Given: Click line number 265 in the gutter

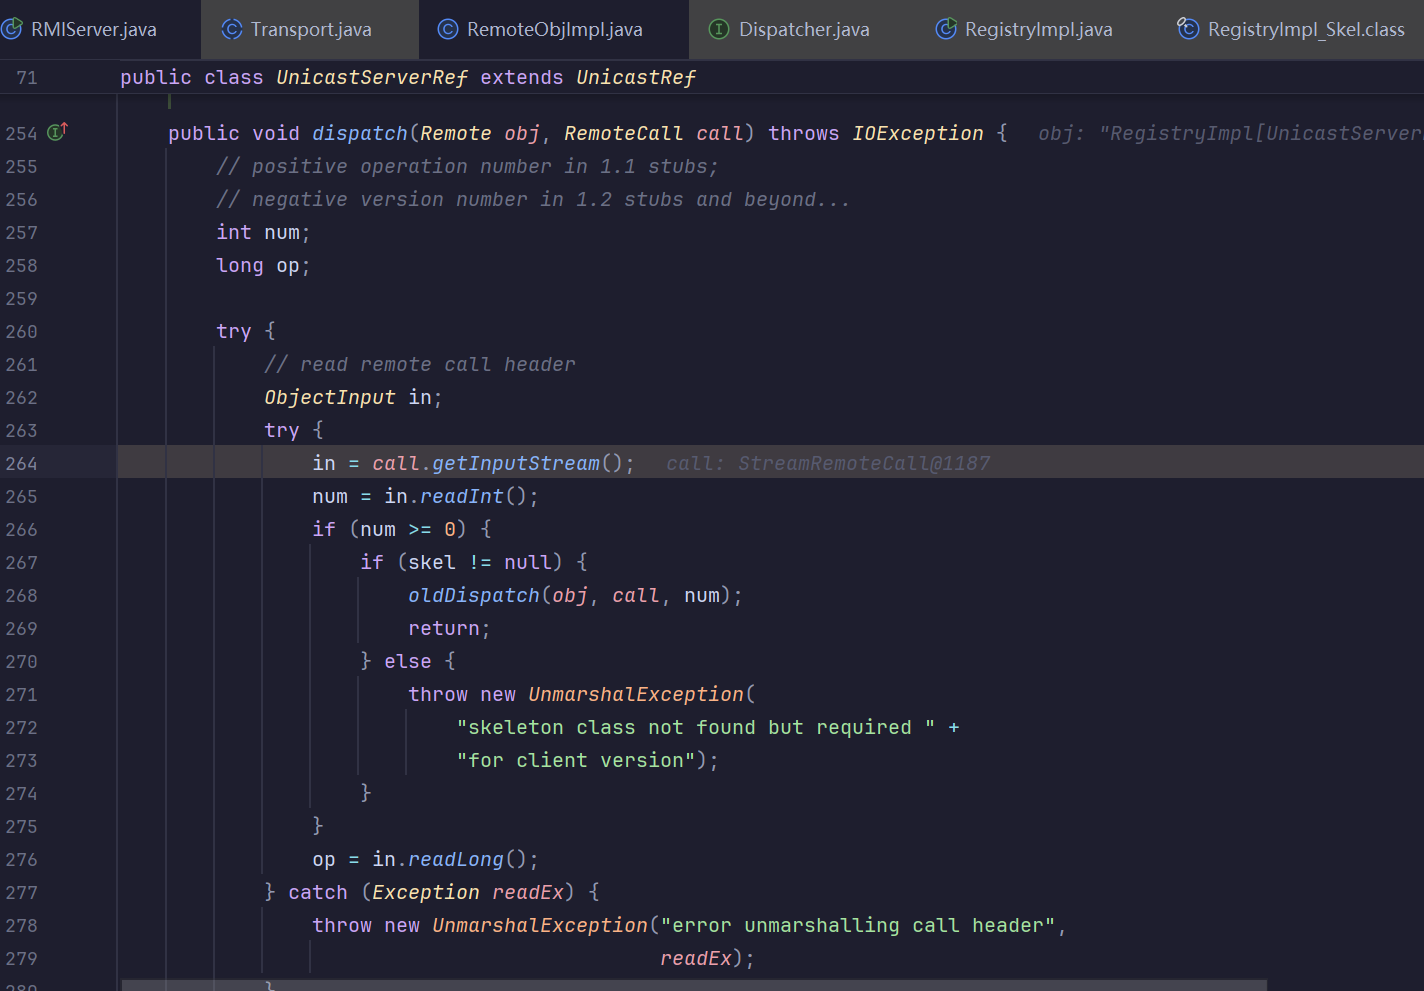Looking at the screenshot, I should 21,496.
